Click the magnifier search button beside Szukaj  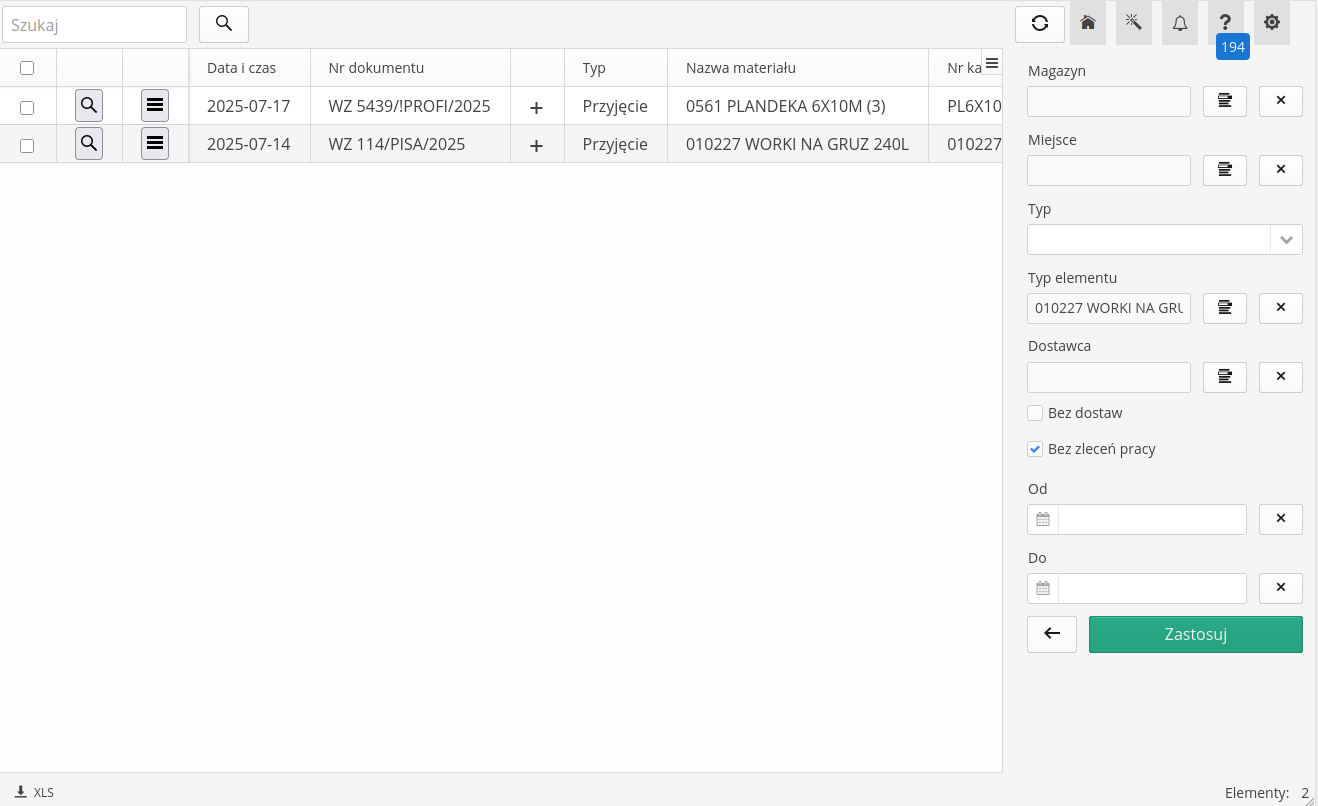224,24
